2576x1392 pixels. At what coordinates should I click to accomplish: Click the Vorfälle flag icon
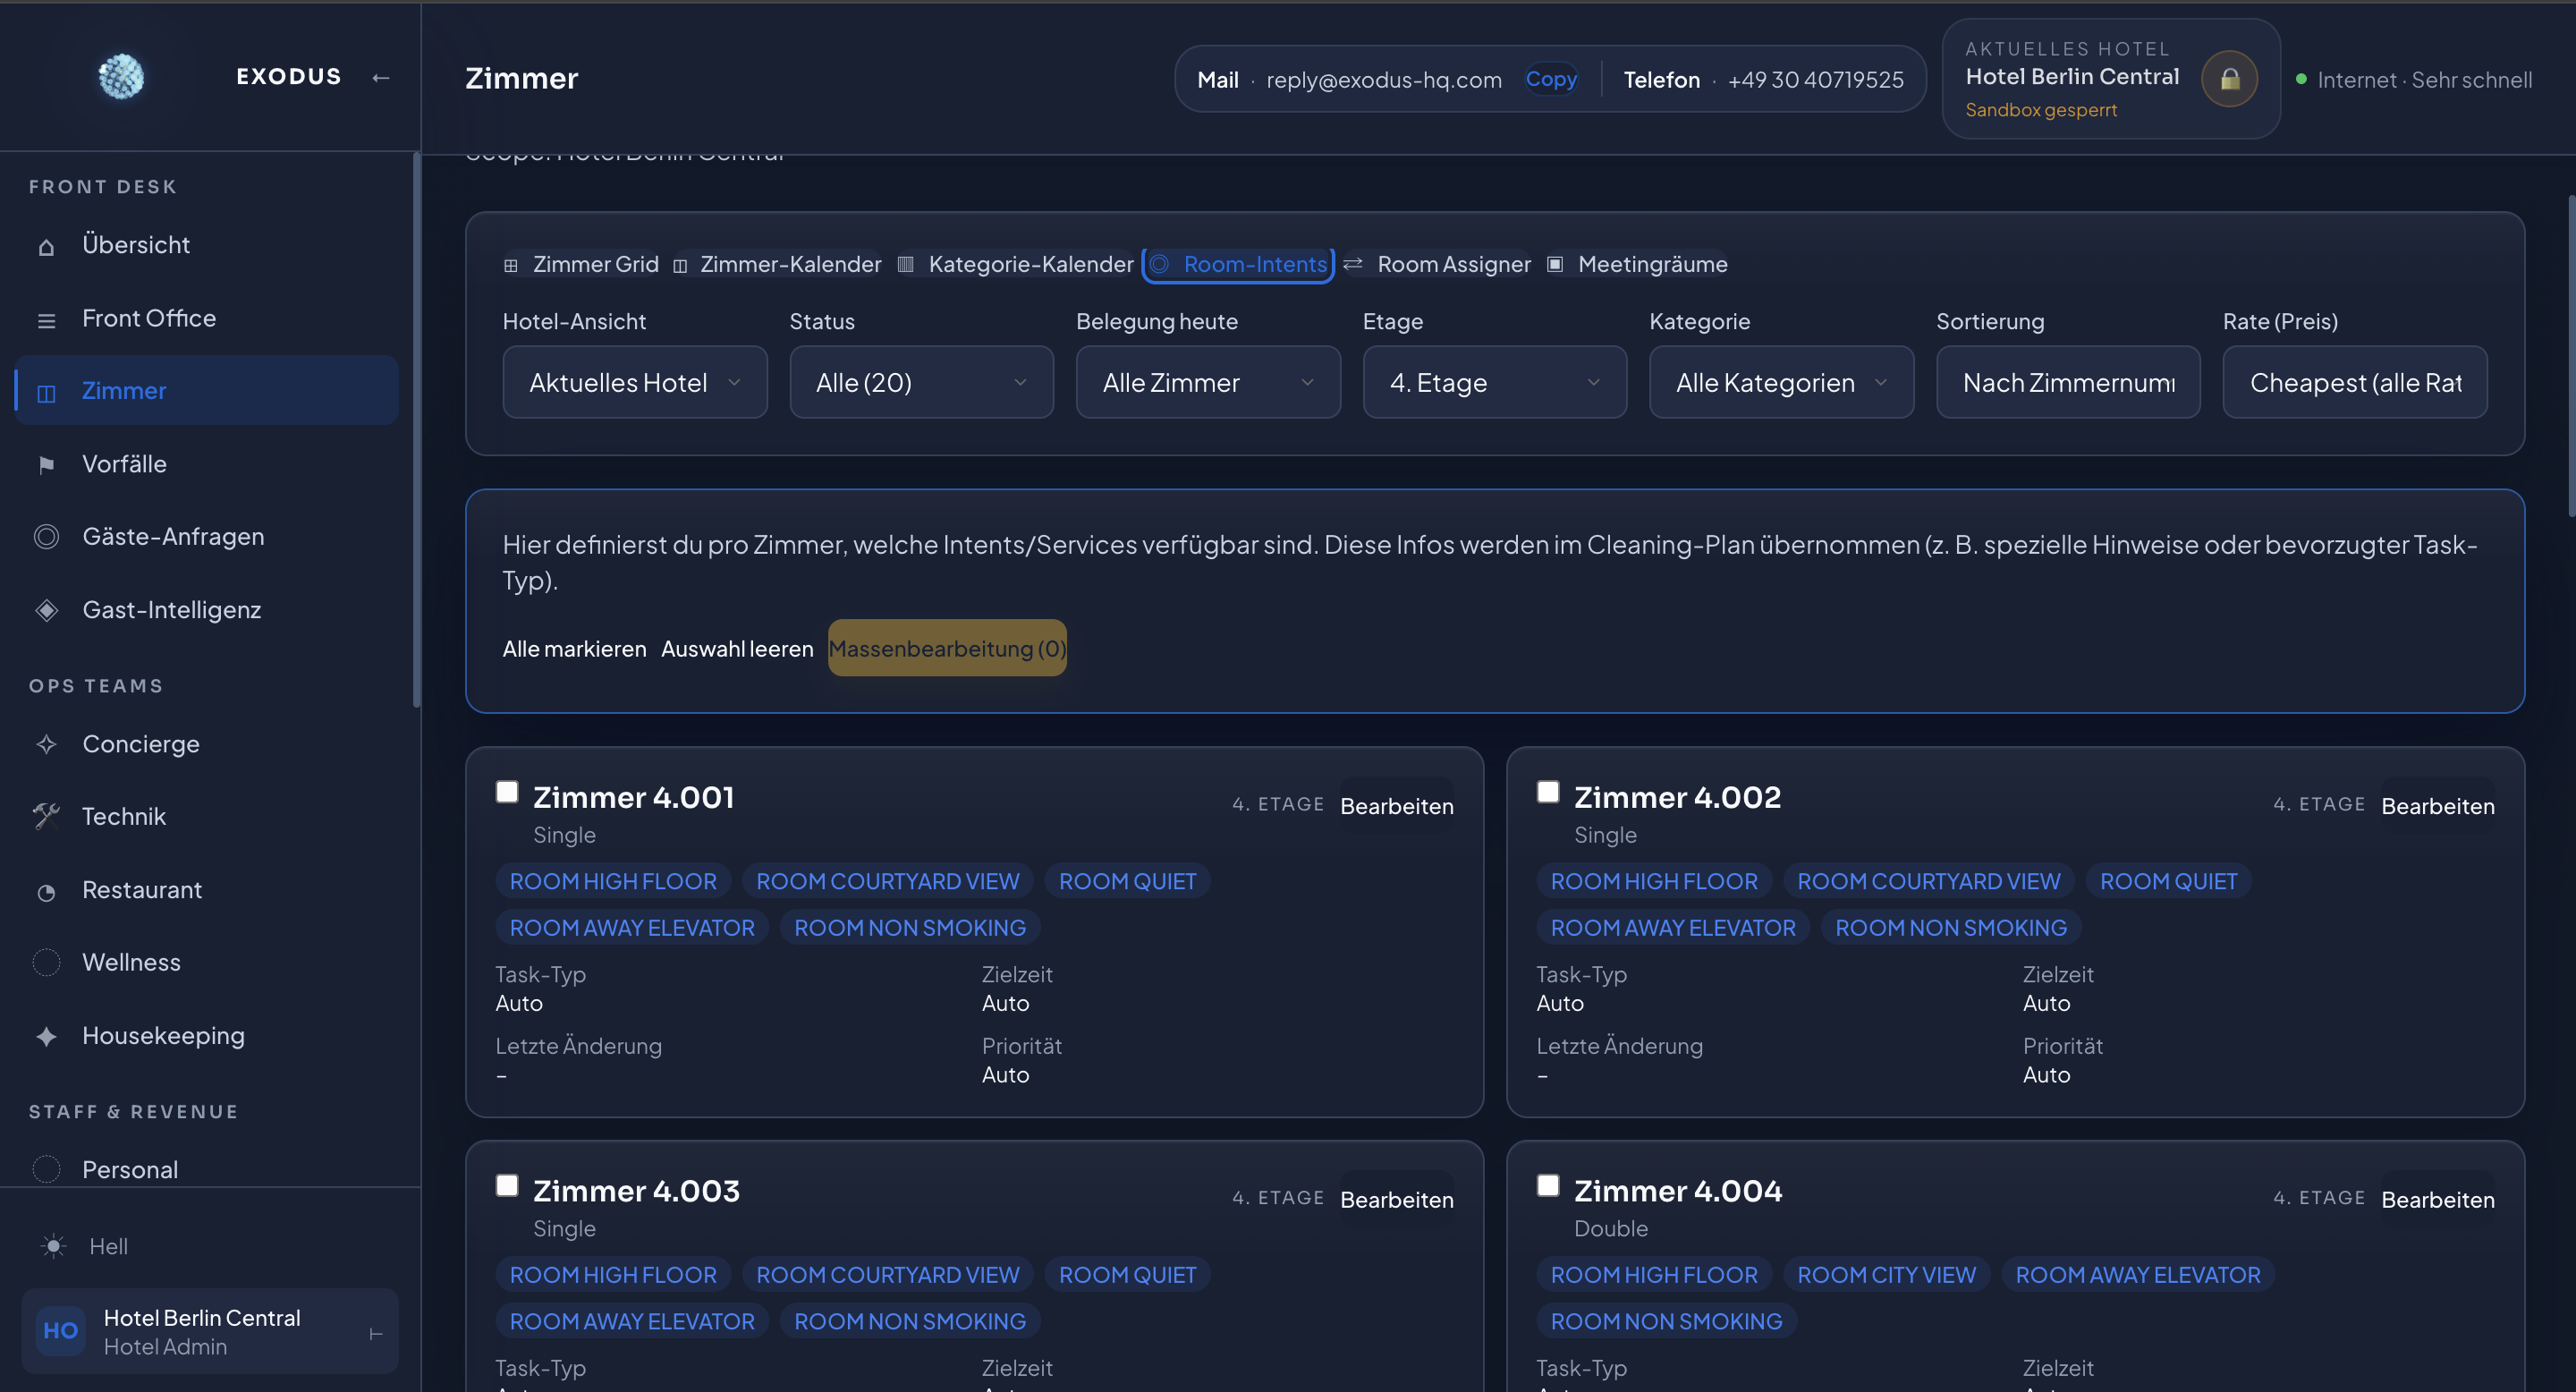[x=46, y=465]
